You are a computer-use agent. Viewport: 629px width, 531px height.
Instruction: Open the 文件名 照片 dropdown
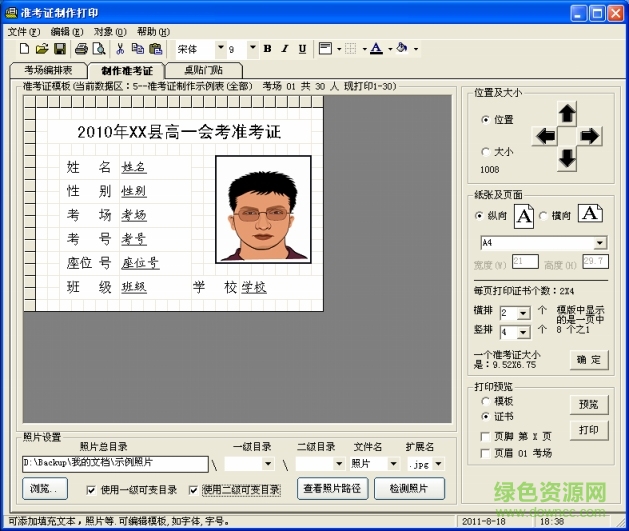(394, 464)
